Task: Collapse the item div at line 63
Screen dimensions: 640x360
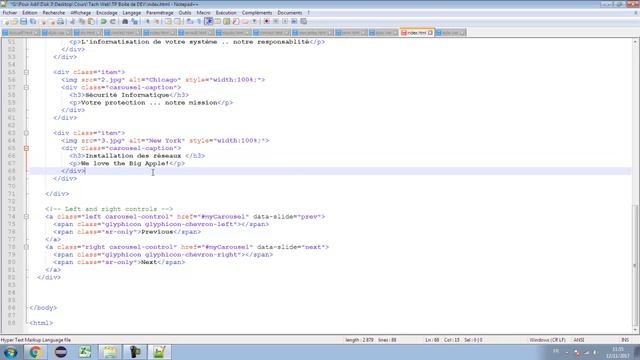Action: 26,133
